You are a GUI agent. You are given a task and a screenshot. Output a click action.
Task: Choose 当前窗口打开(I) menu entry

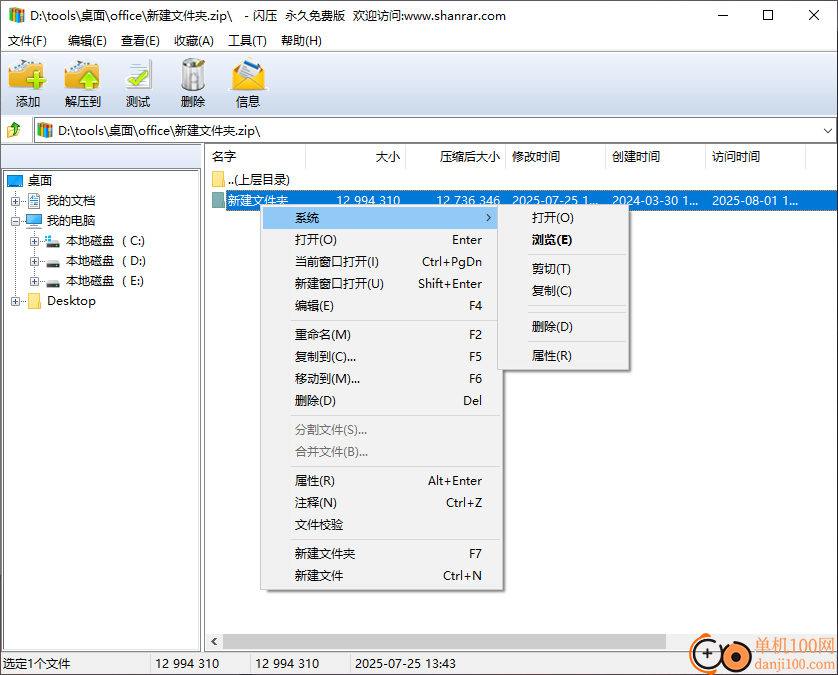click(x=381, y=262)
